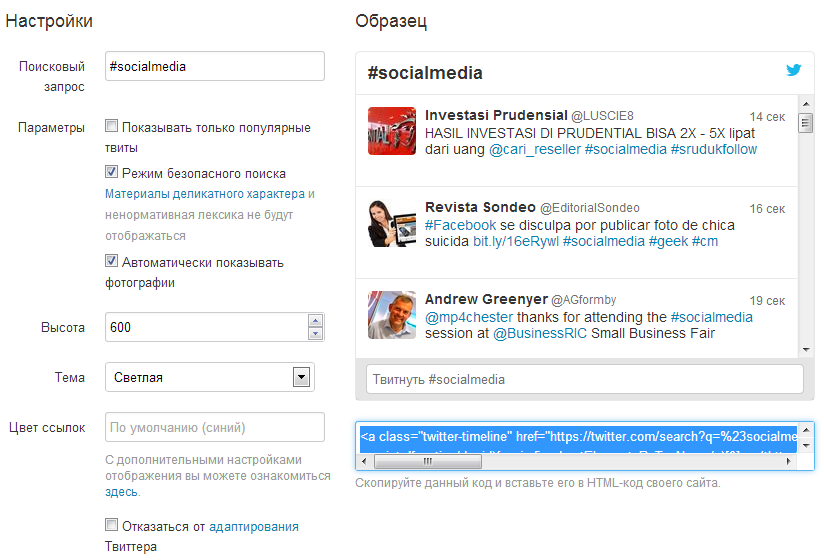Open the 'адаптирования' link
Image resolution: width=824 pixels, height=560 pixels.
point(254,526)
